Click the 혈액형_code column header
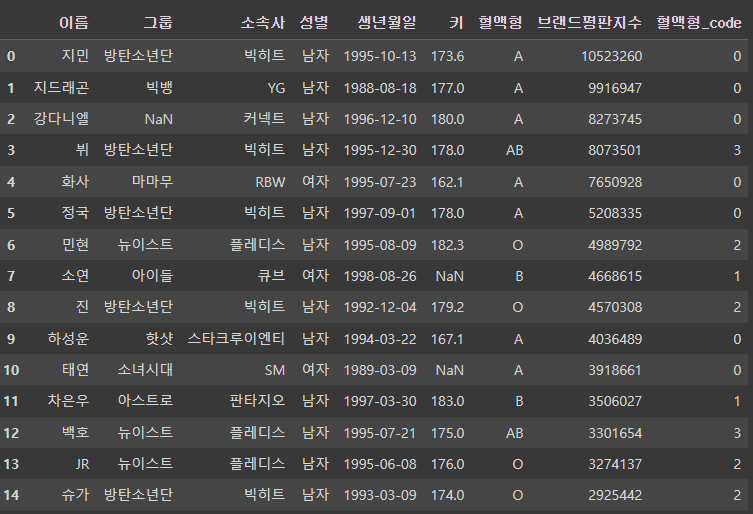This screenshot has width=753, height=514. pos(699,23)
